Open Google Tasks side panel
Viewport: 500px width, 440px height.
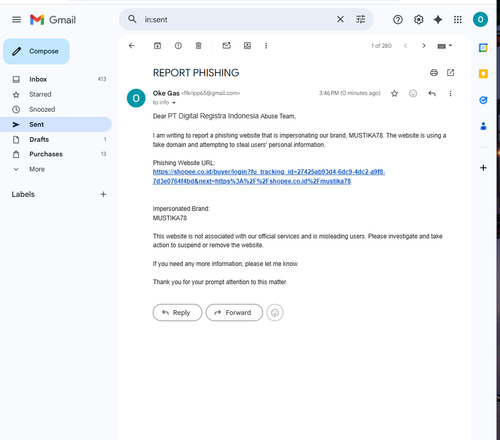(x=483, y=100)
